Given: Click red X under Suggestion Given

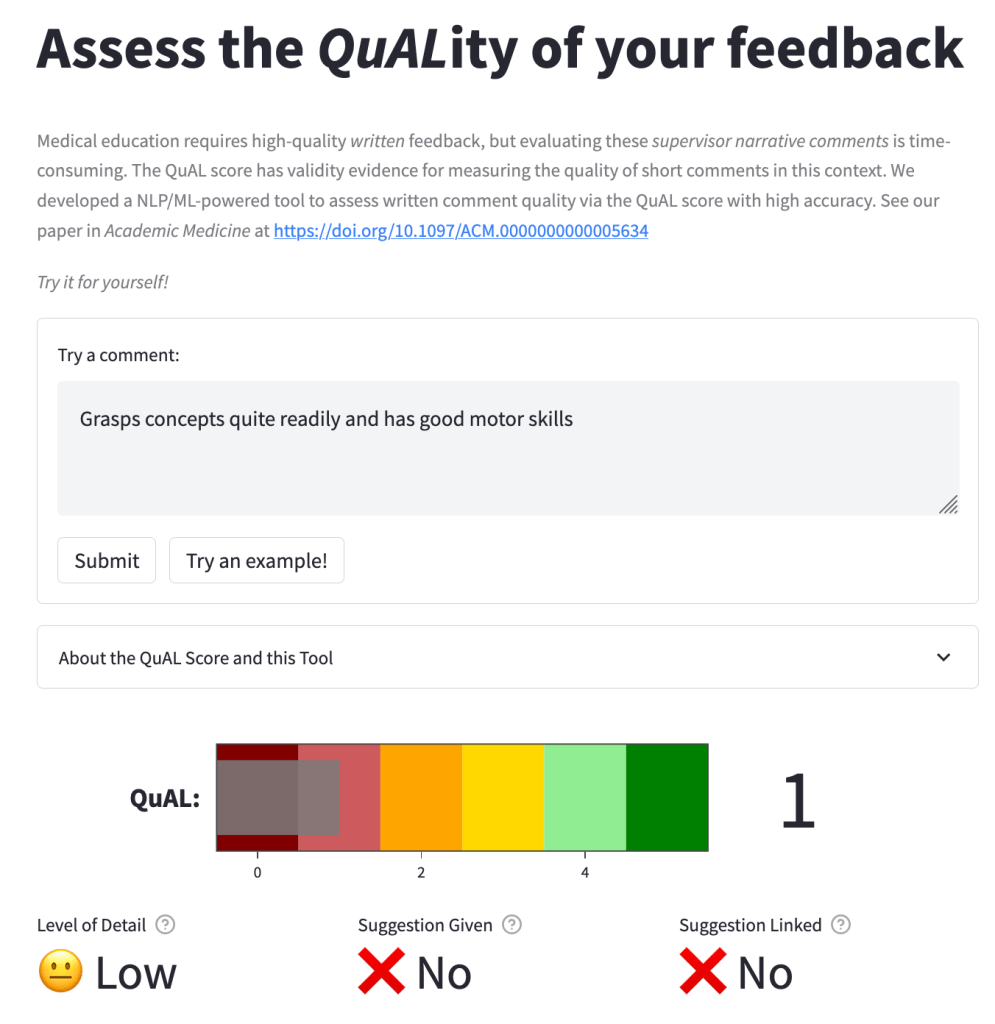Looking at the screenshot, I should 381,972.
